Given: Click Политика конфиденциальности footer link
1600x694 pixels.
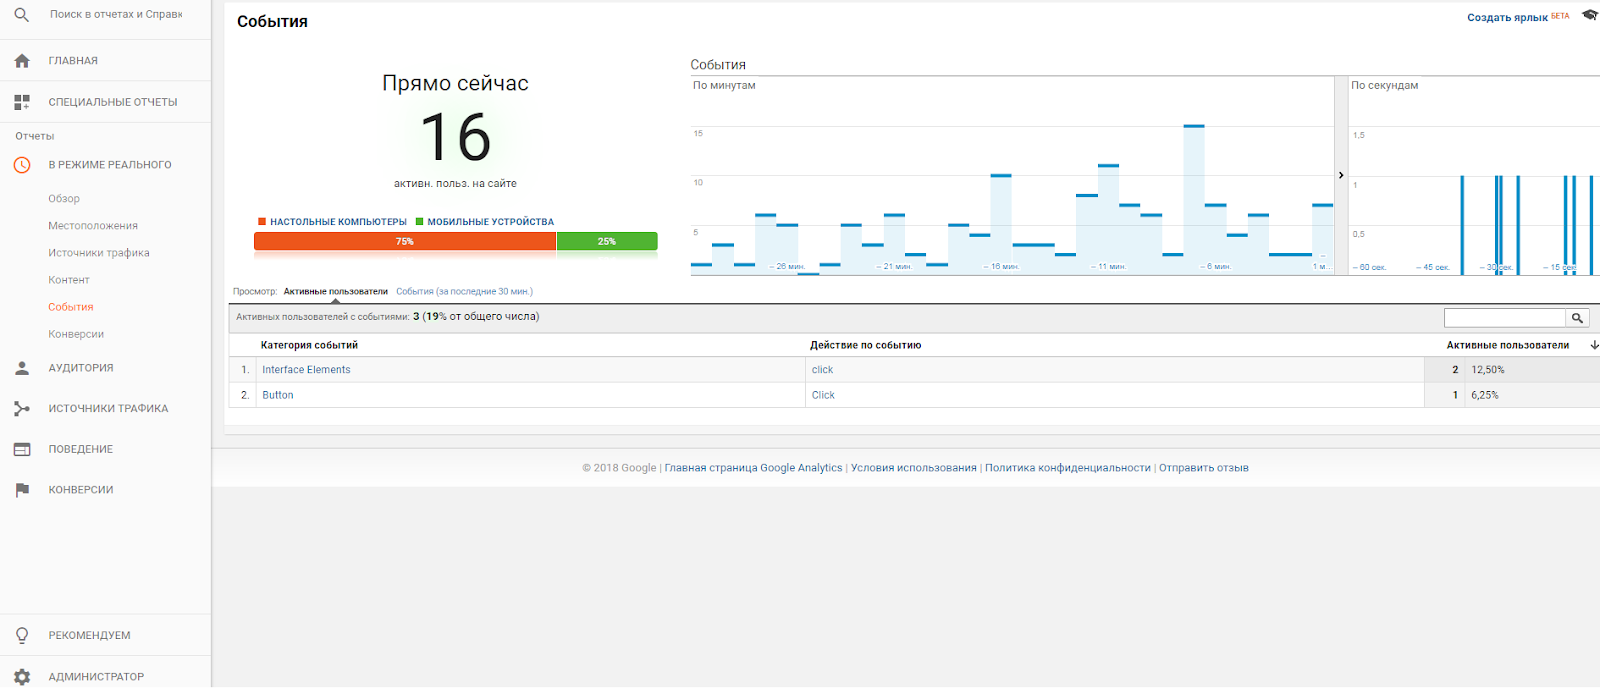Looking at the screenshot, I should [1067, 468].
